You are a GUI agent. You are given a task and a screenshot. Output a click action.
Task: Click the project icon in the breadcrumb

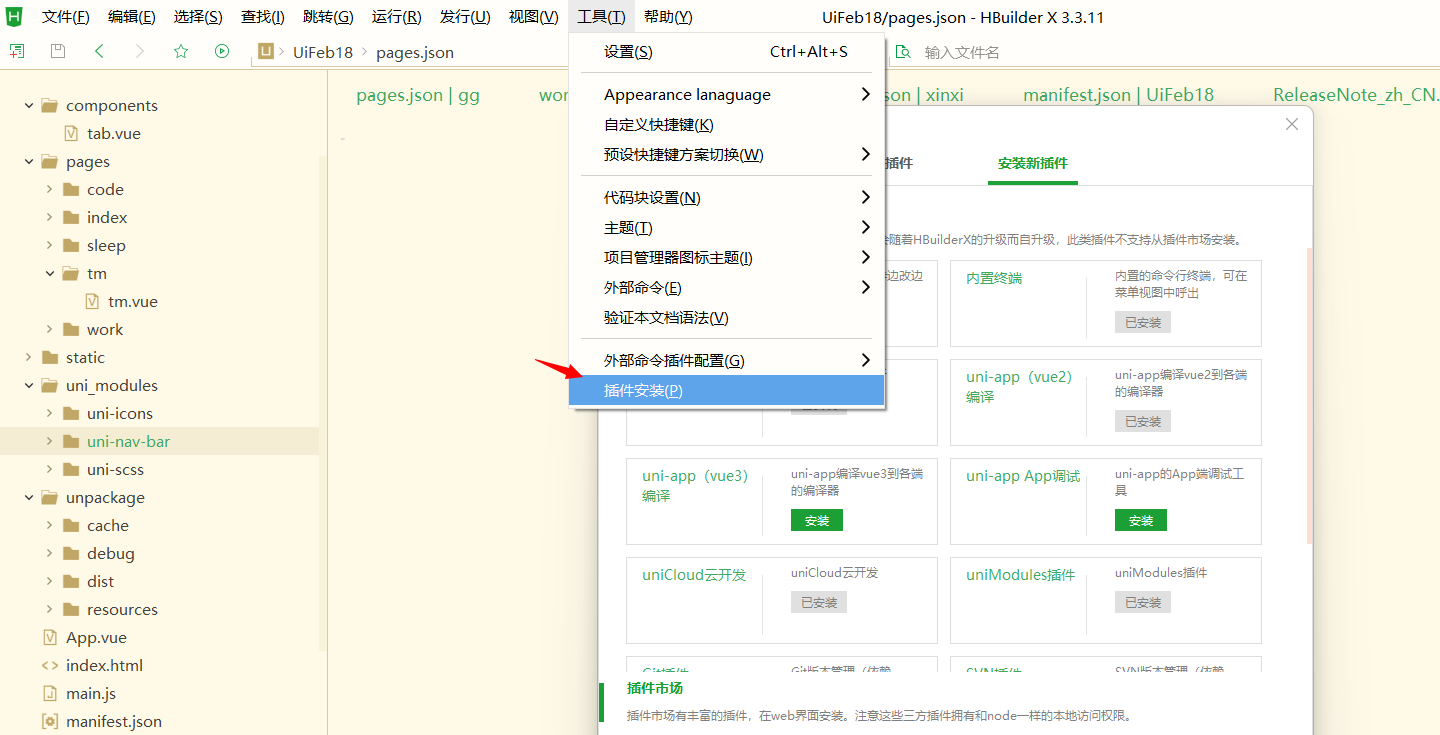266,52
